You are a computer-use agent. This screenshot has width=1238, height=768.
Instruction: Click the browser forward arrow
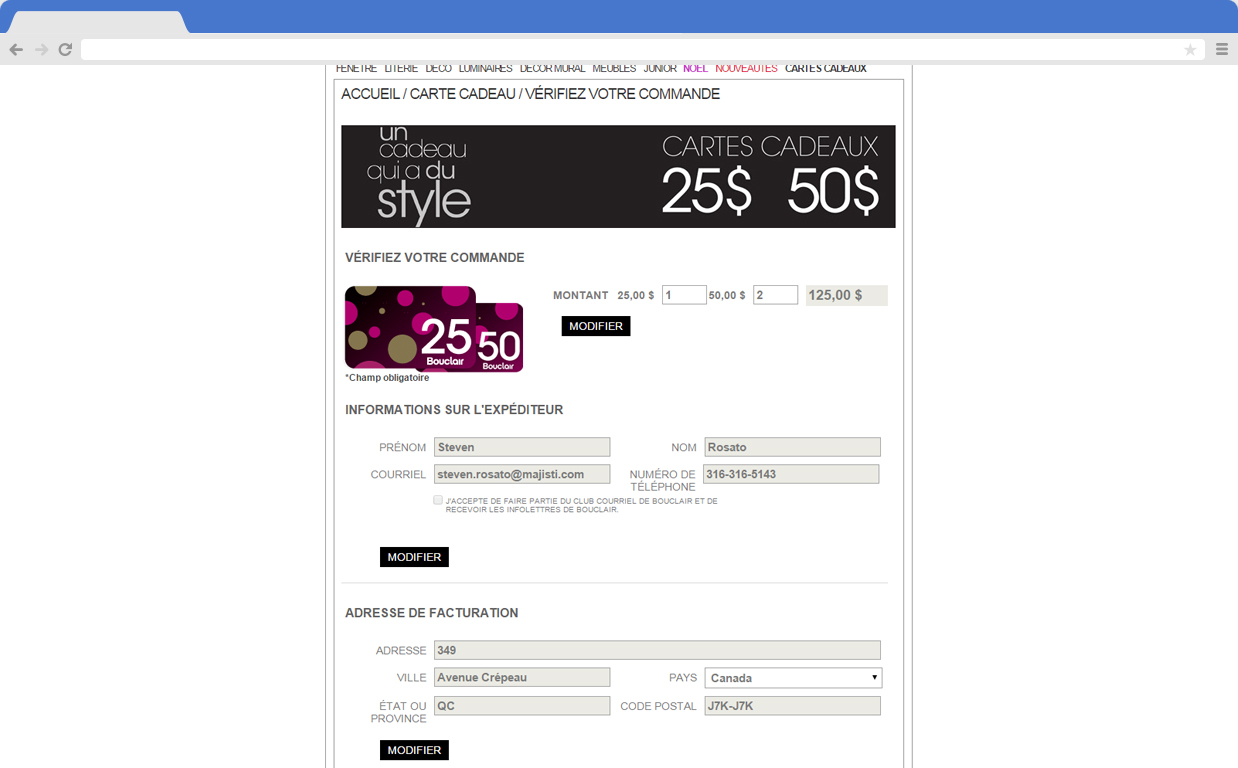click(40, 48)
